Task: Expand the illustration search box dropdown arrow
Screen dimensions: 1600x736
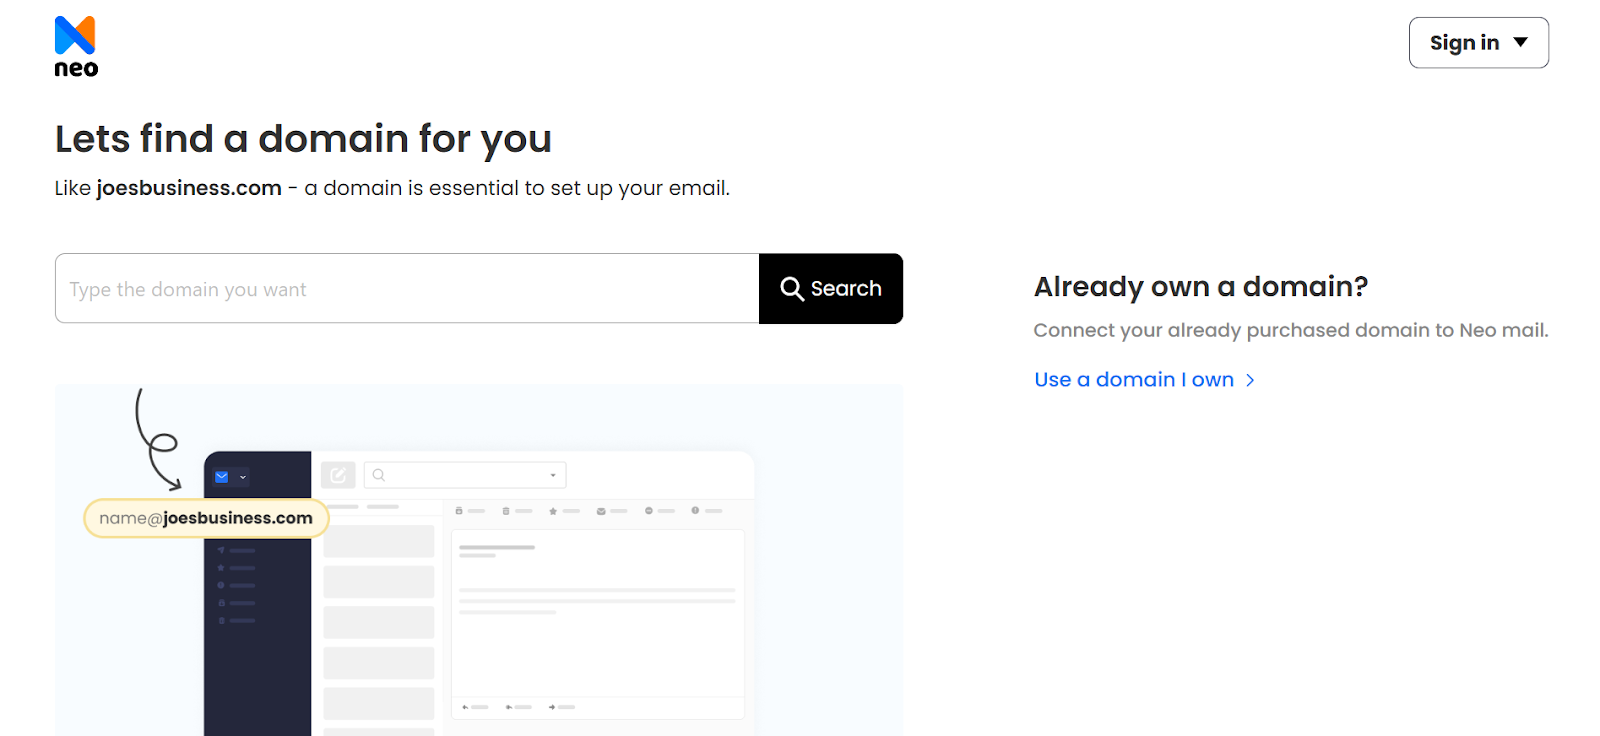Action: [x=553, y=475]
